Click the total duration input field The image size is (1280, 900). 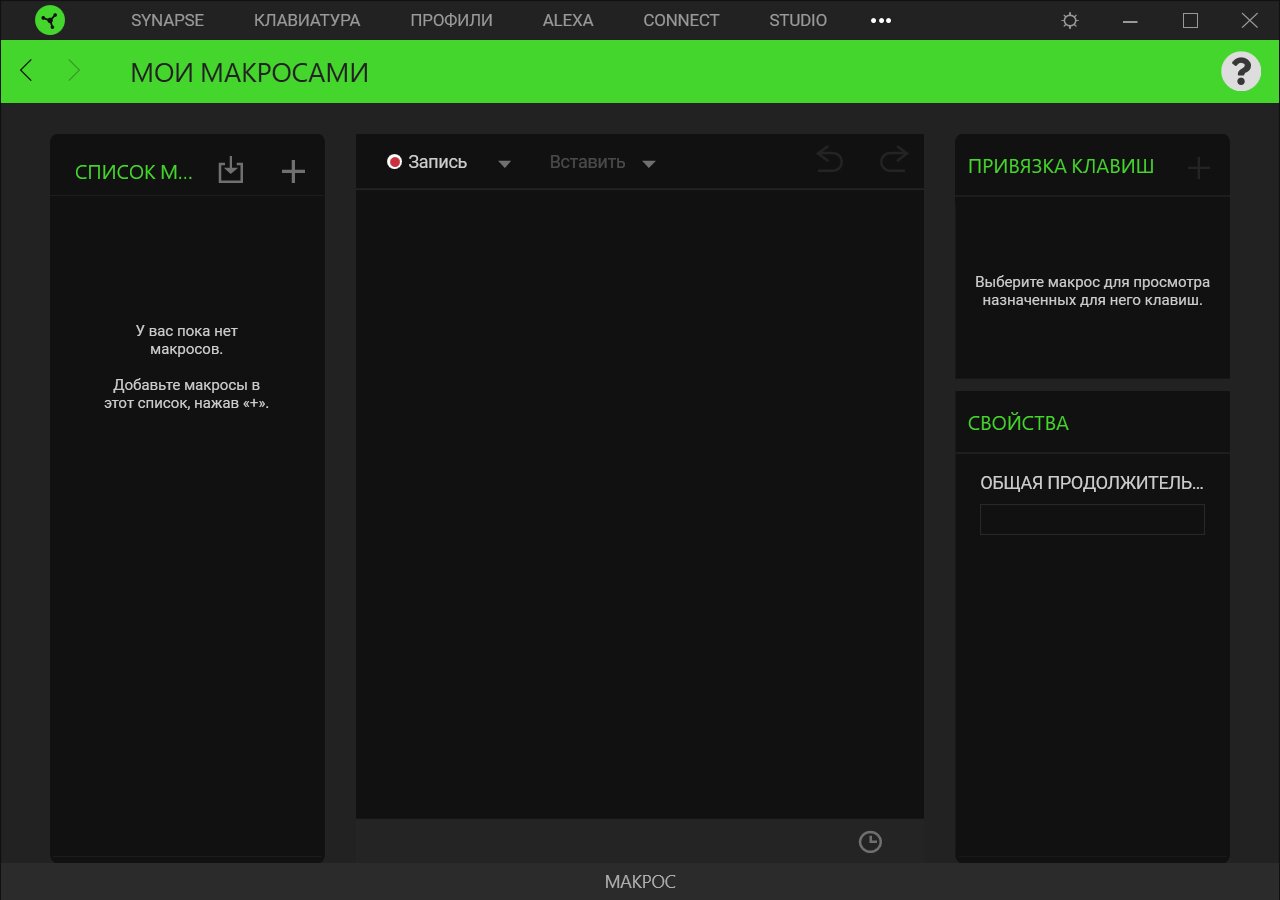[x=1092, y=519]
